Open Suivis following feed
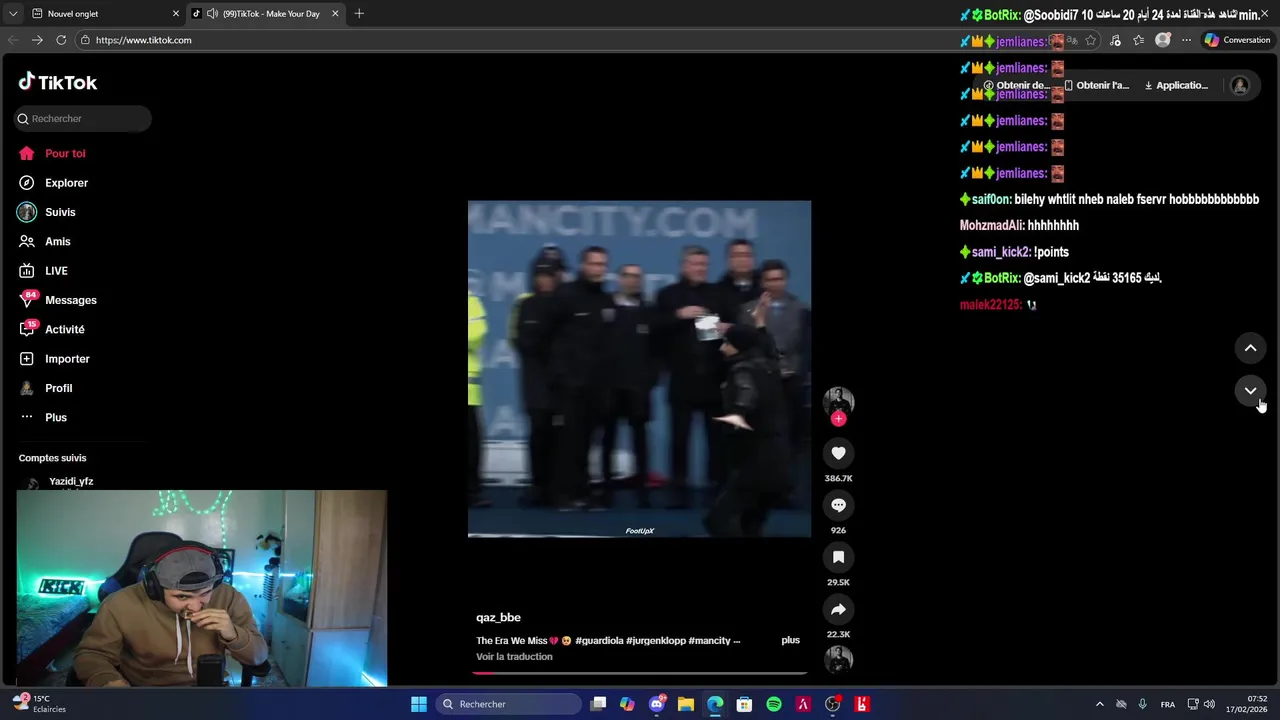1280x720 pixels. pyautogui.click(x=46, y=212)
